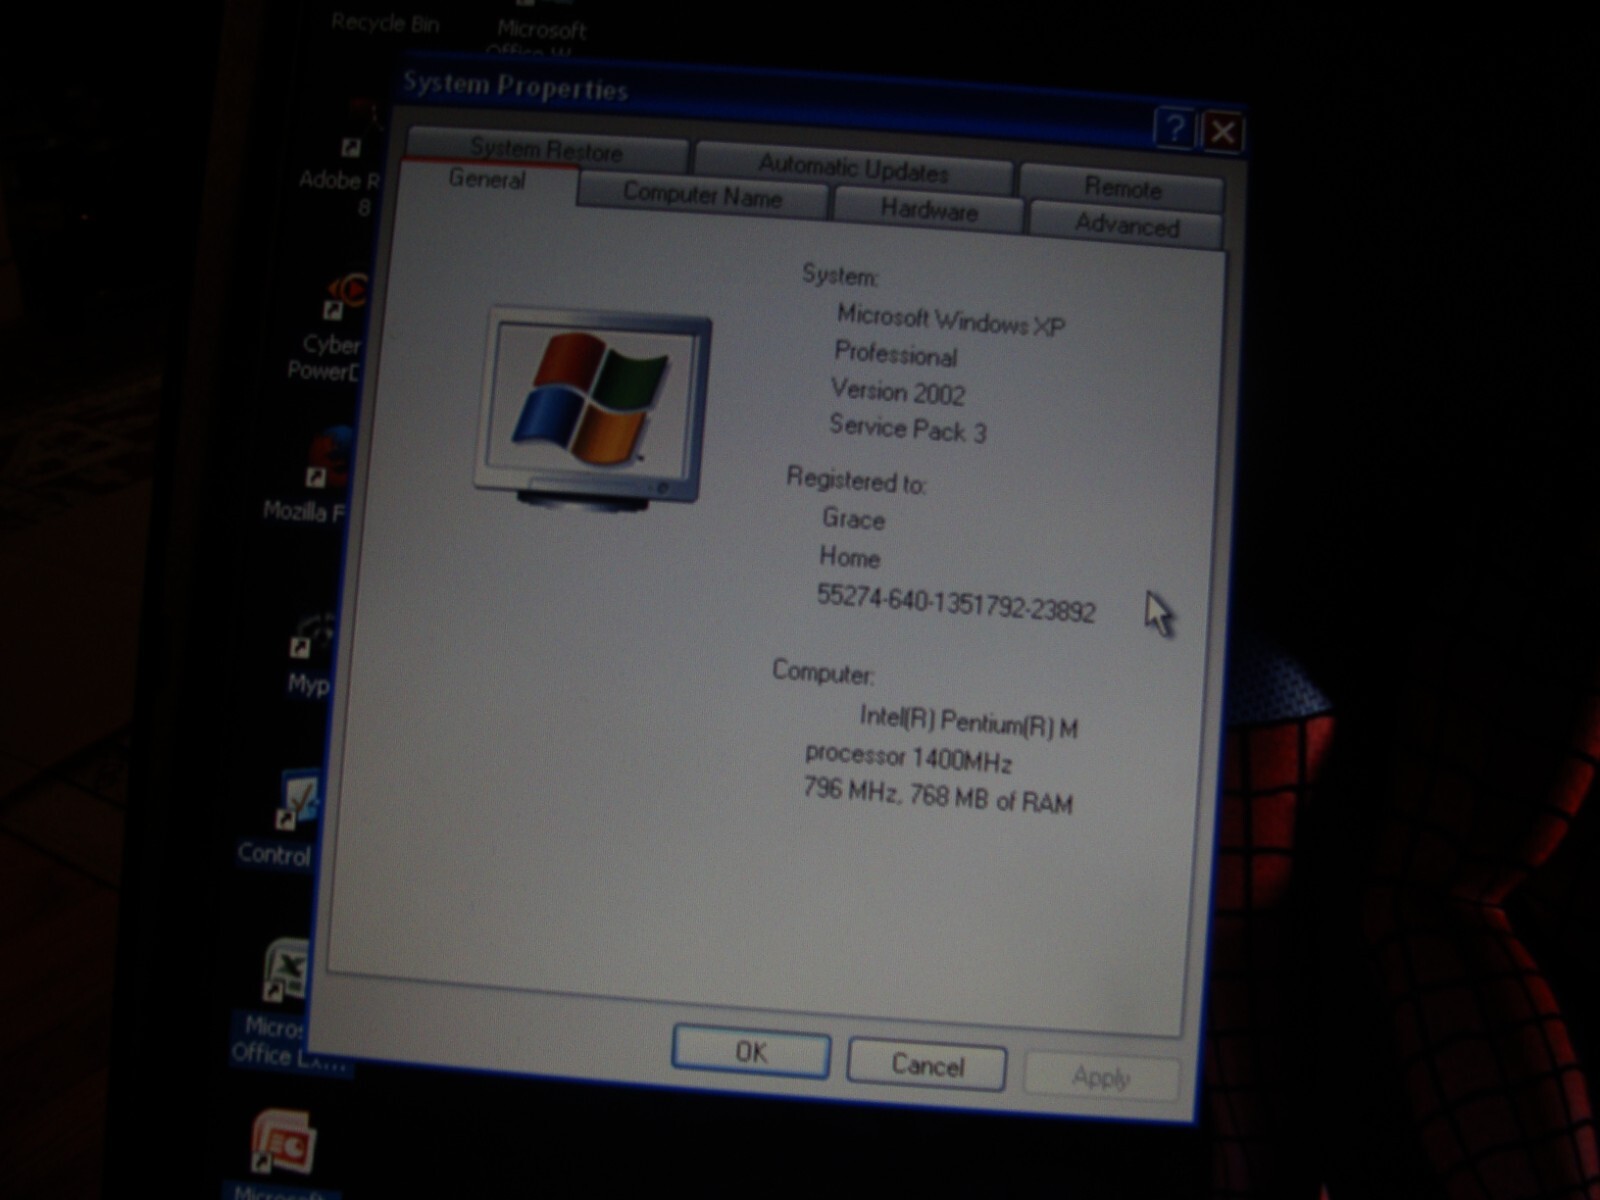1600x1200 pixels.
Task: Switch to the System Restore tab
Action: 547,150
